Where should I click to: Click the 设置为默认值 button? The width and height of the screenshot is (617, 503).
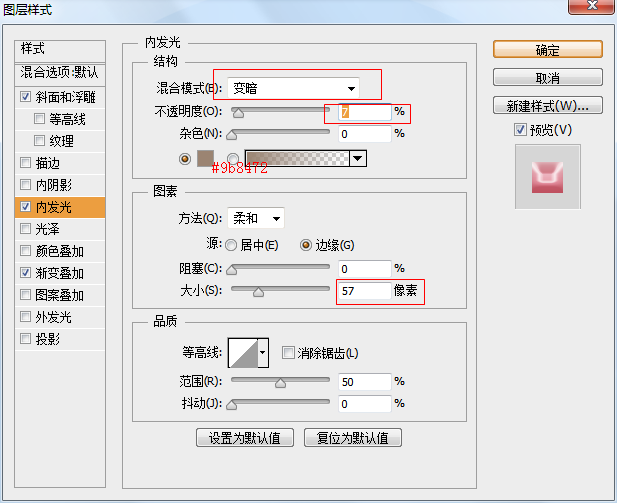[x=245, y=438]
